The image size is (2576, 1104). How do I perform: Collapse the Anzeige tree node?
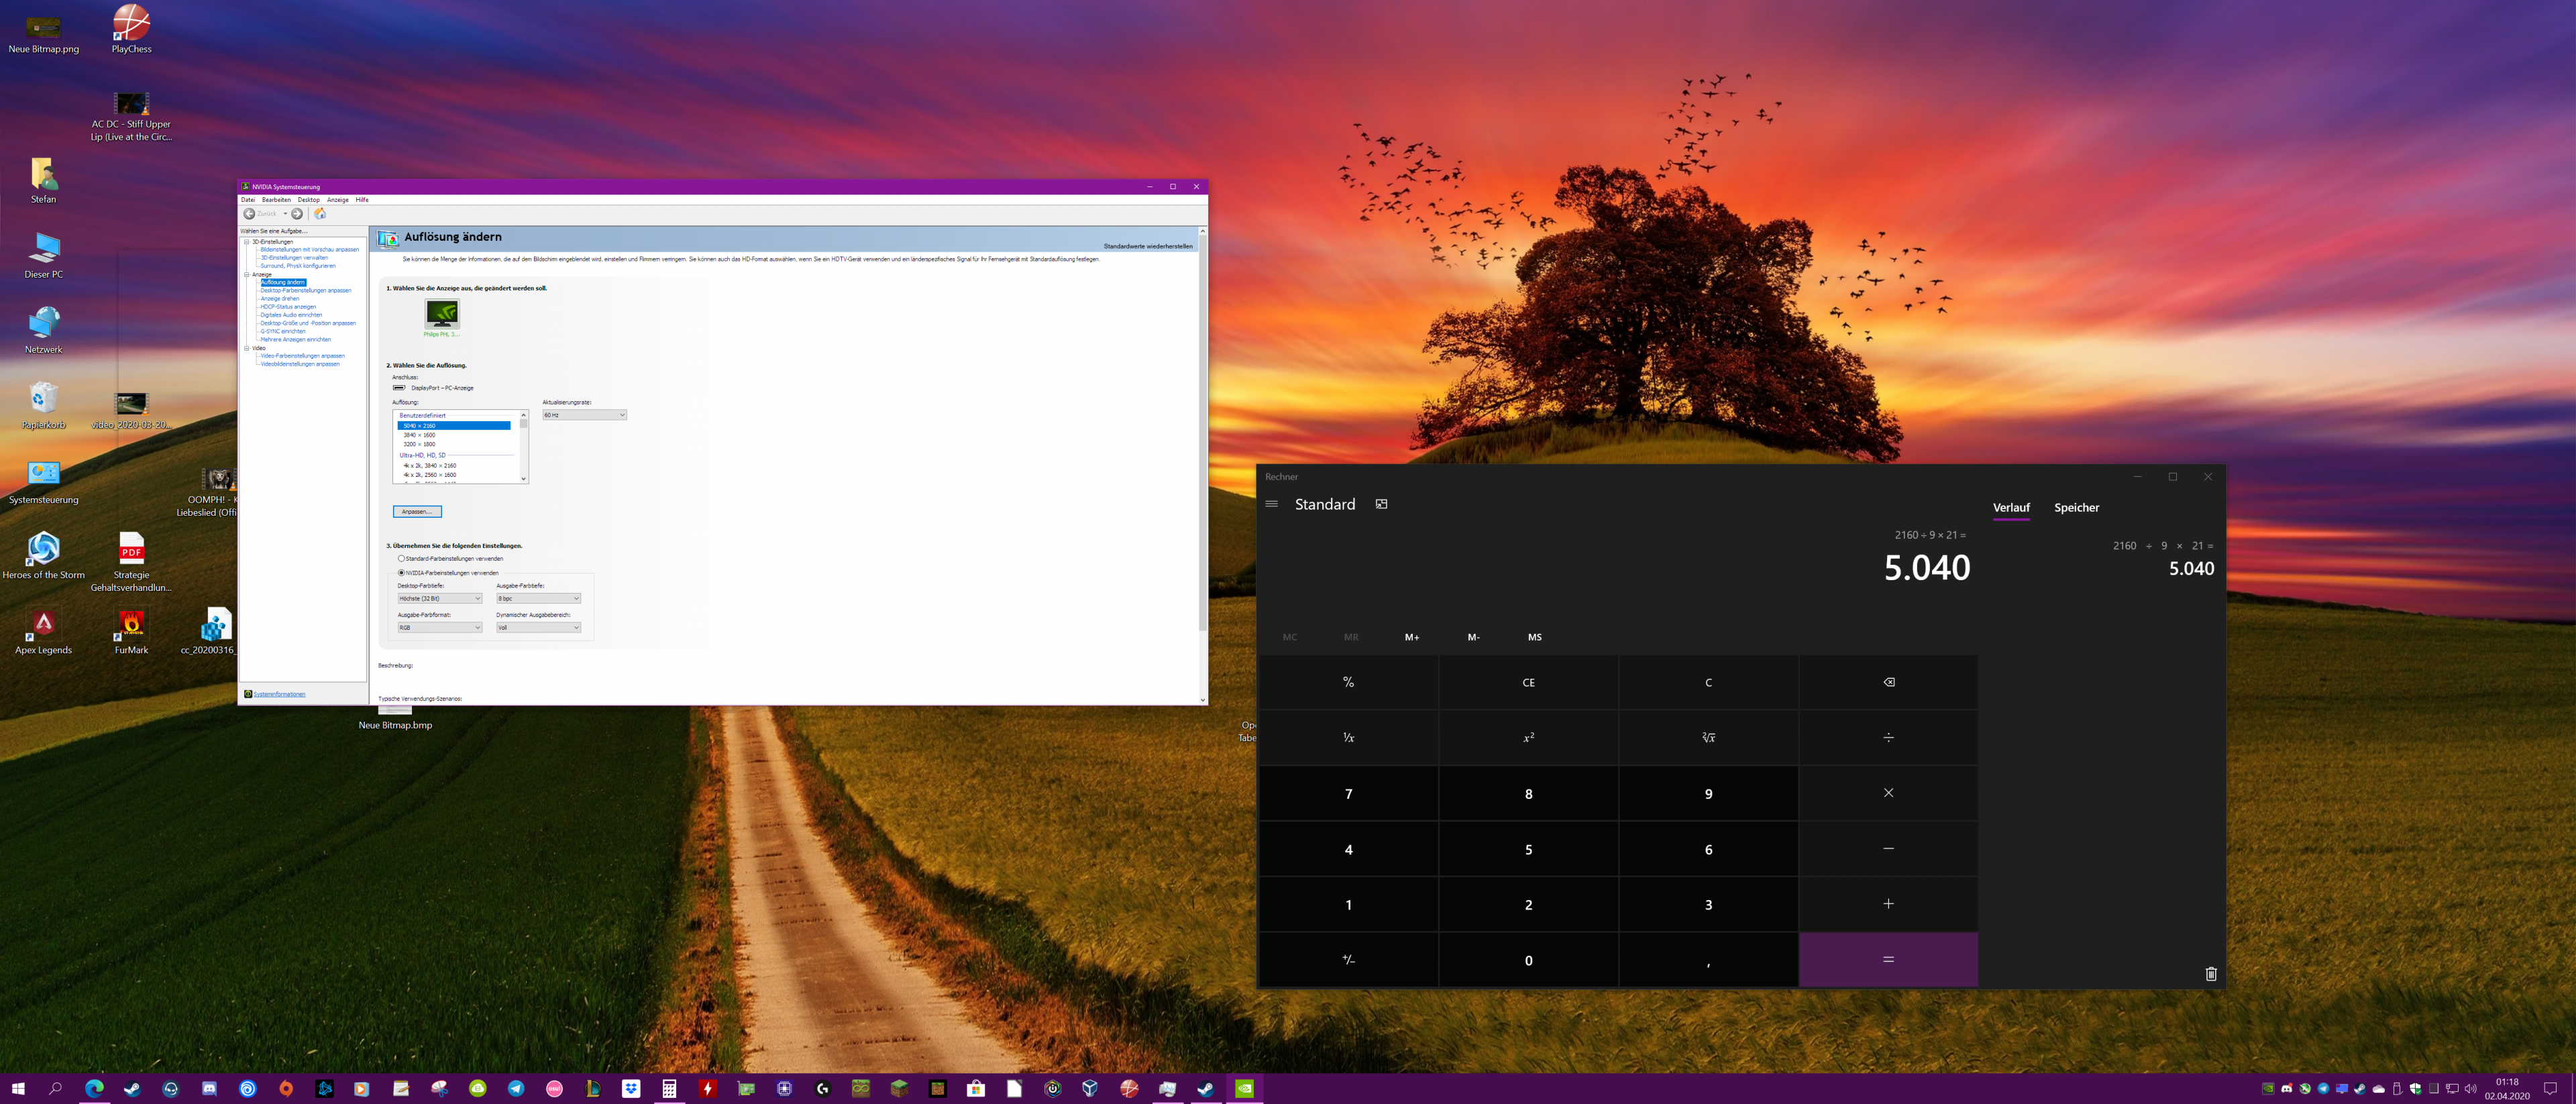(x=246, y=274)
